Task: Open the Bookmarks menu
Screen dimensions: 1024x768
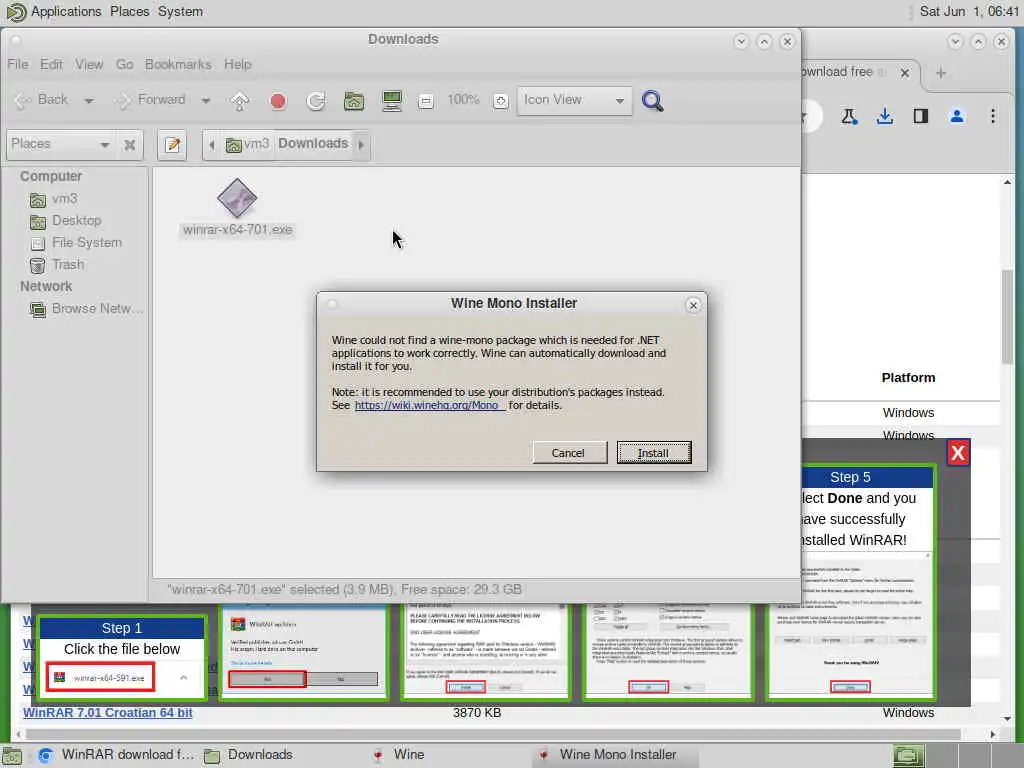Action: [x=178, y=64]
